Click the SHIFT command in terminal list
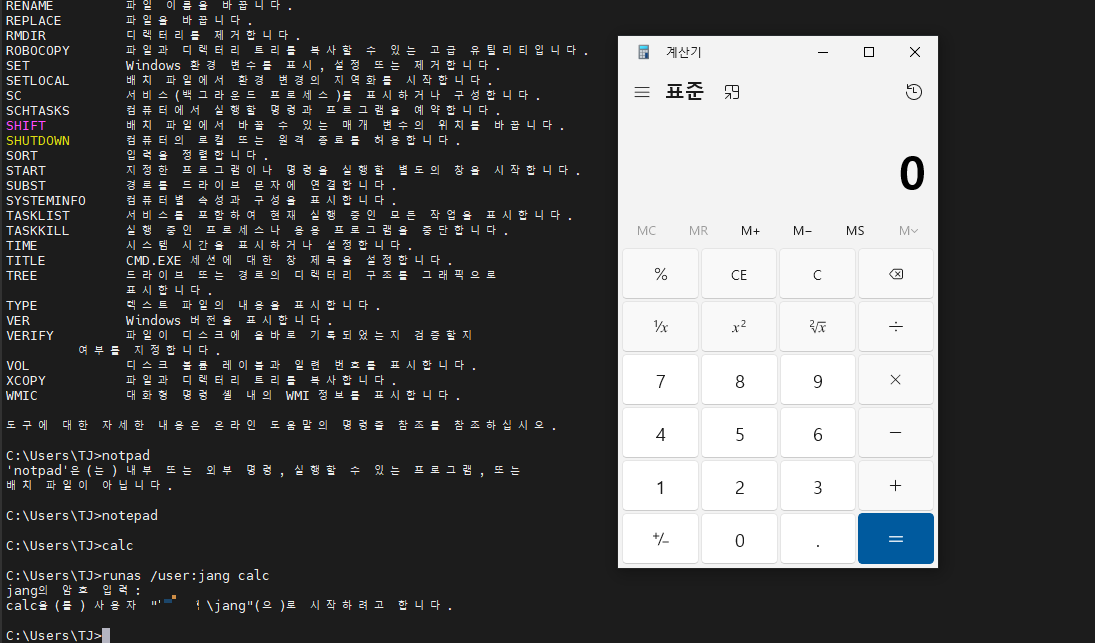 point(26,126)
